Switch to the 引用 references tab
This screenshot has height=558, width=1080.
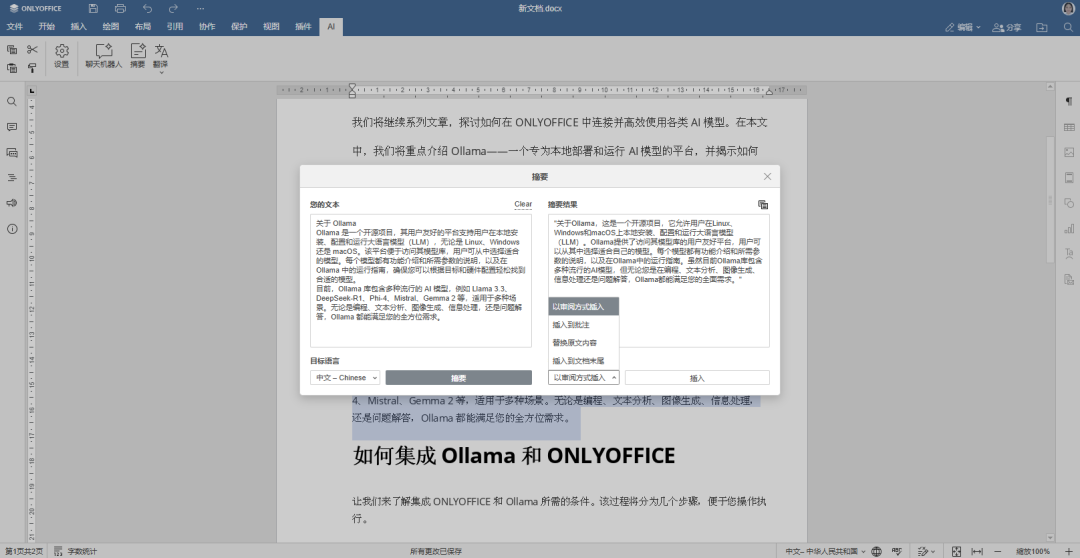coord(175,27)
